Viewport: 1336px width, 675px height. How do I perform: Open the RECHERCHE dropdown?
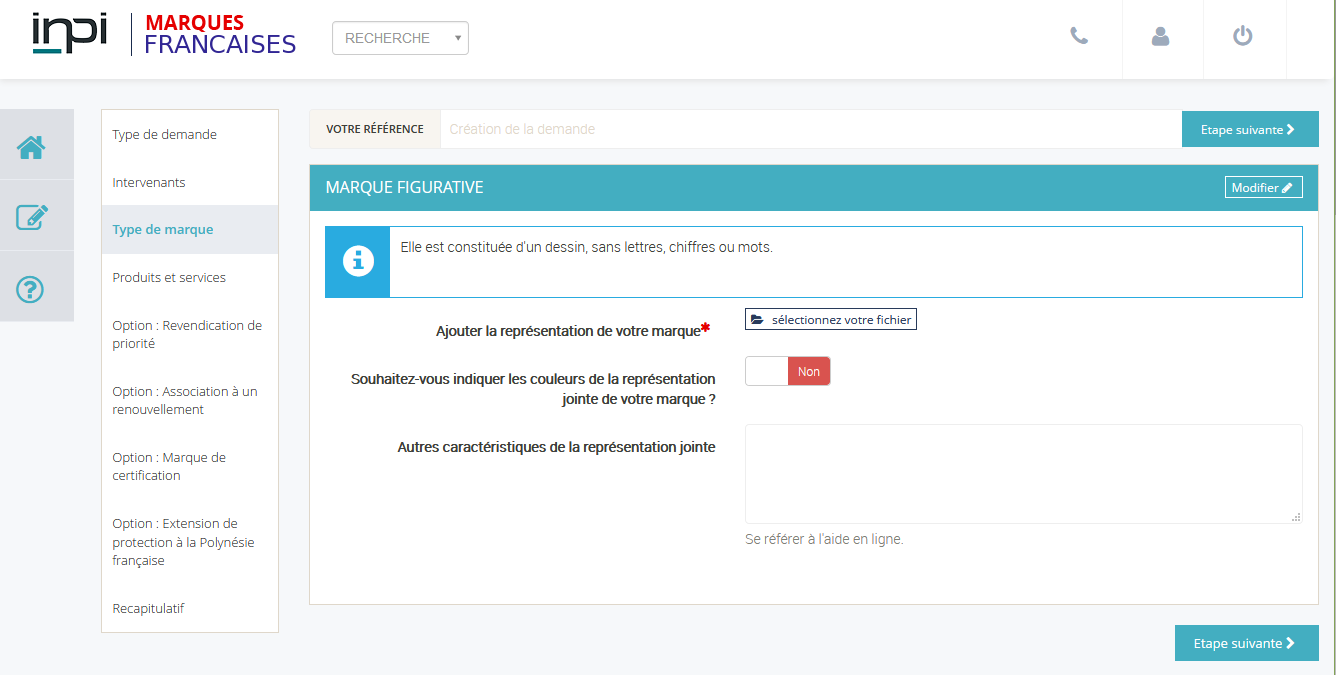[x=400, y=38]
